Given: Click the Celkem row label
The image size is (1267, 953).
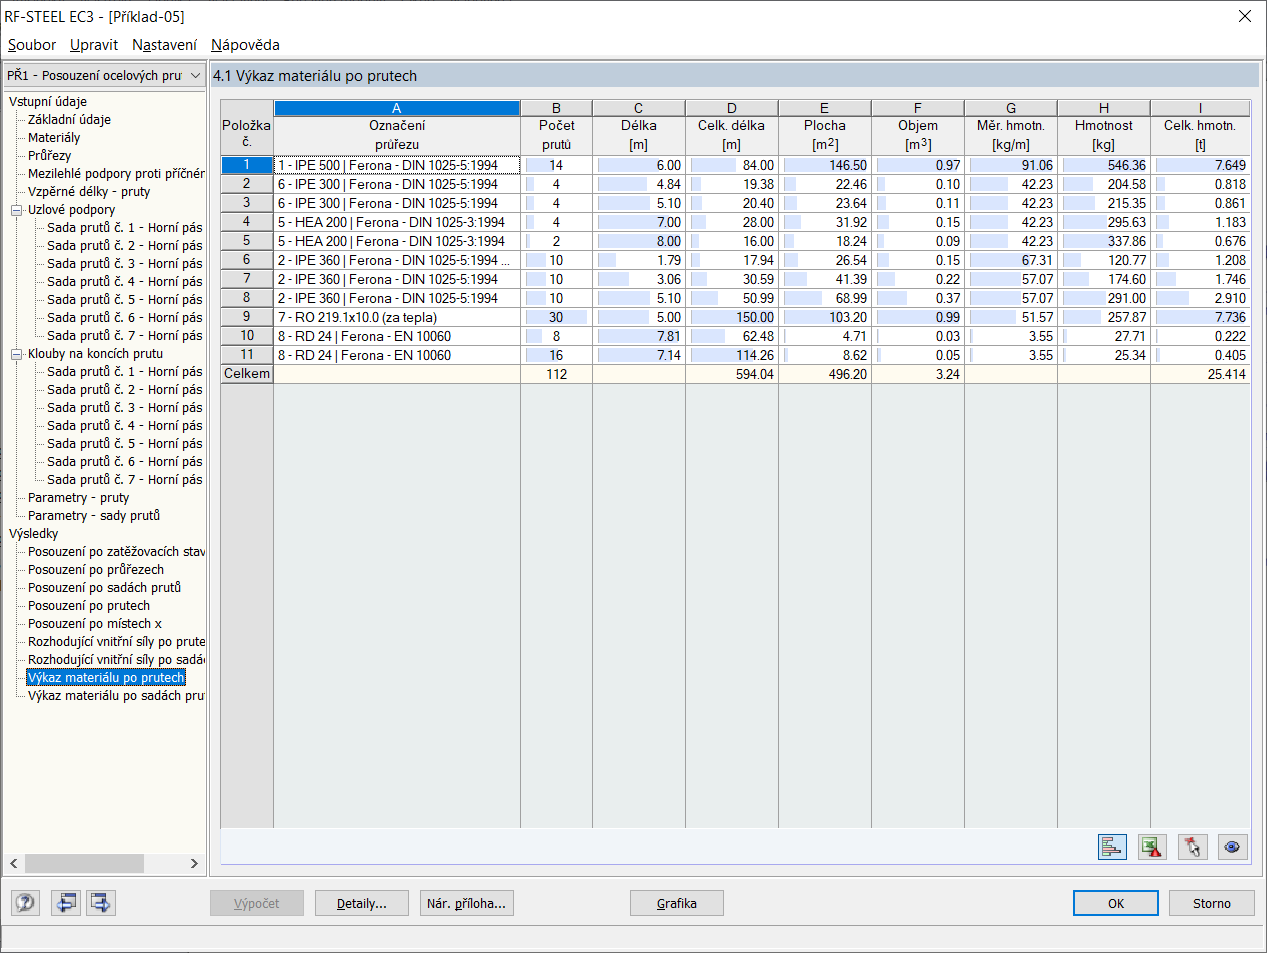Looking at the screenshot, I should pyautogui.click(x=247, y=374).
